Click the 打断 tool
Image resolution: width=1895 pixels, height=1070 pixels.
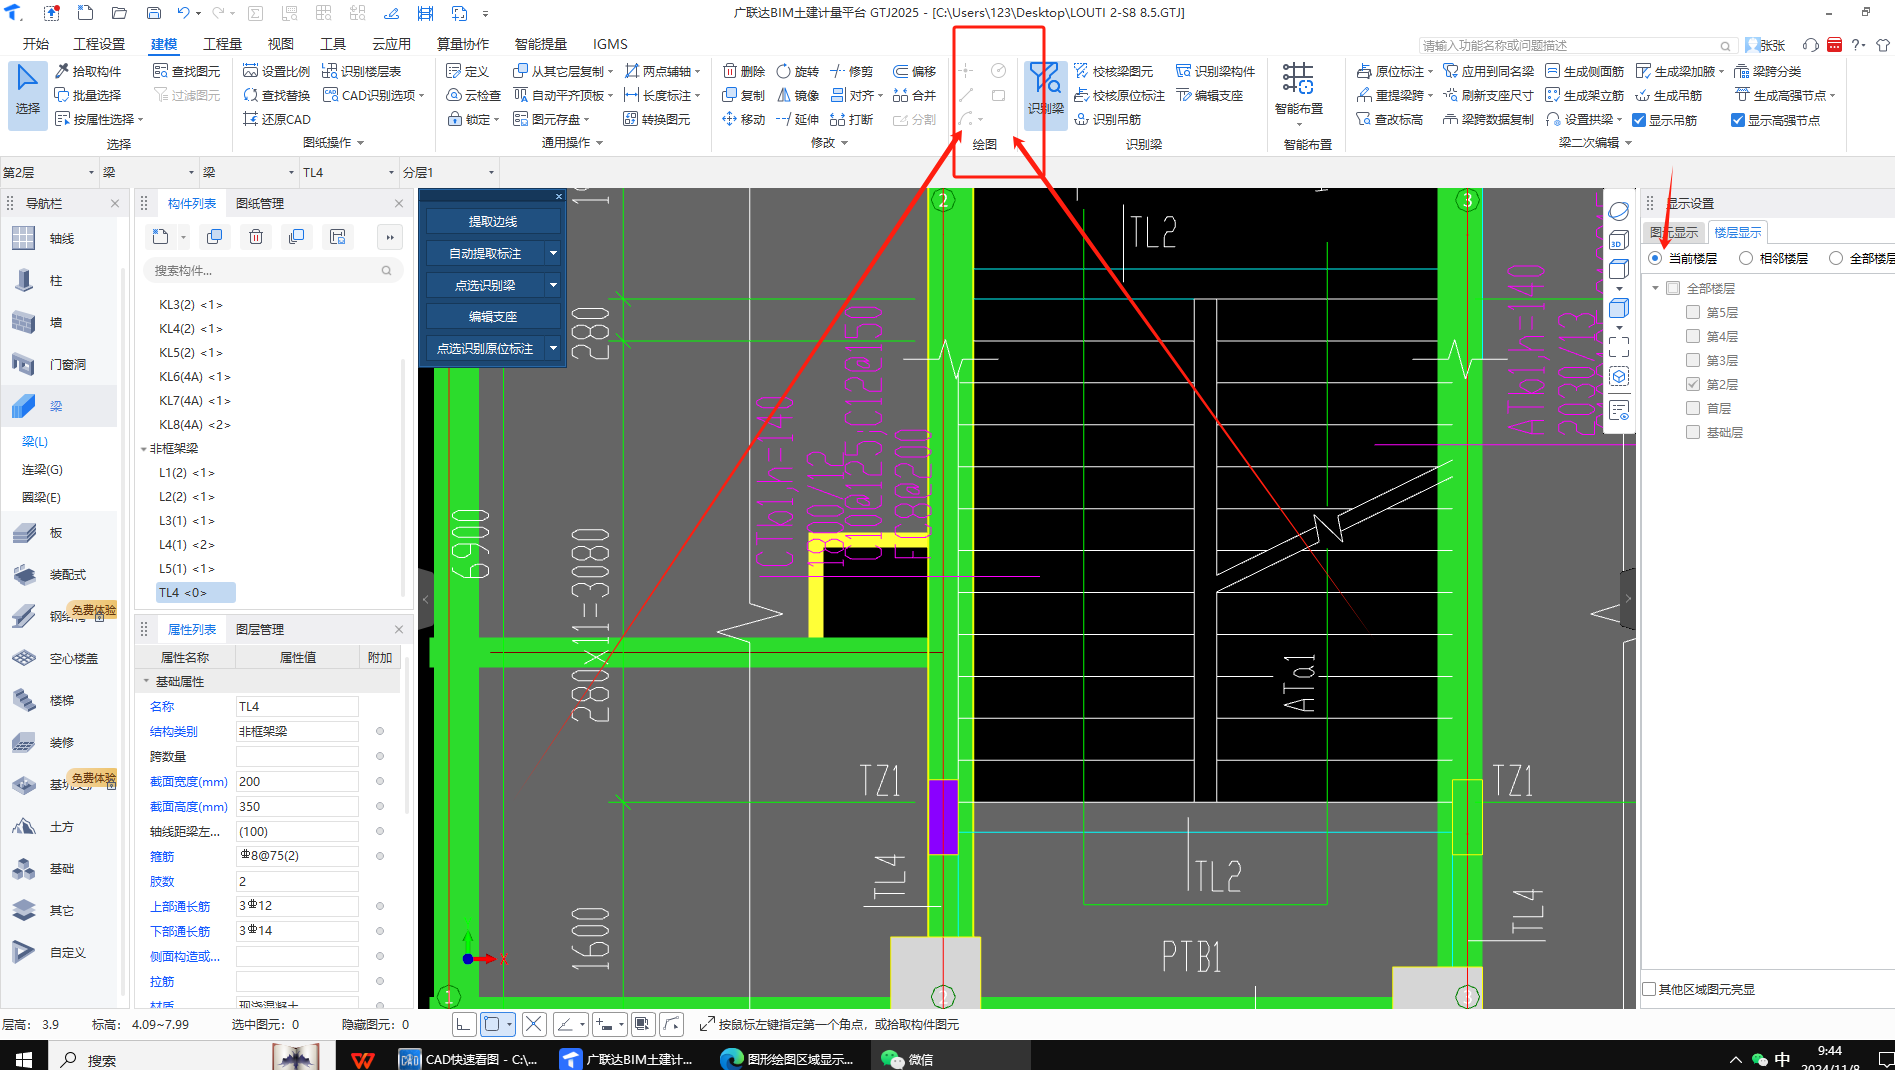point(852,119)
